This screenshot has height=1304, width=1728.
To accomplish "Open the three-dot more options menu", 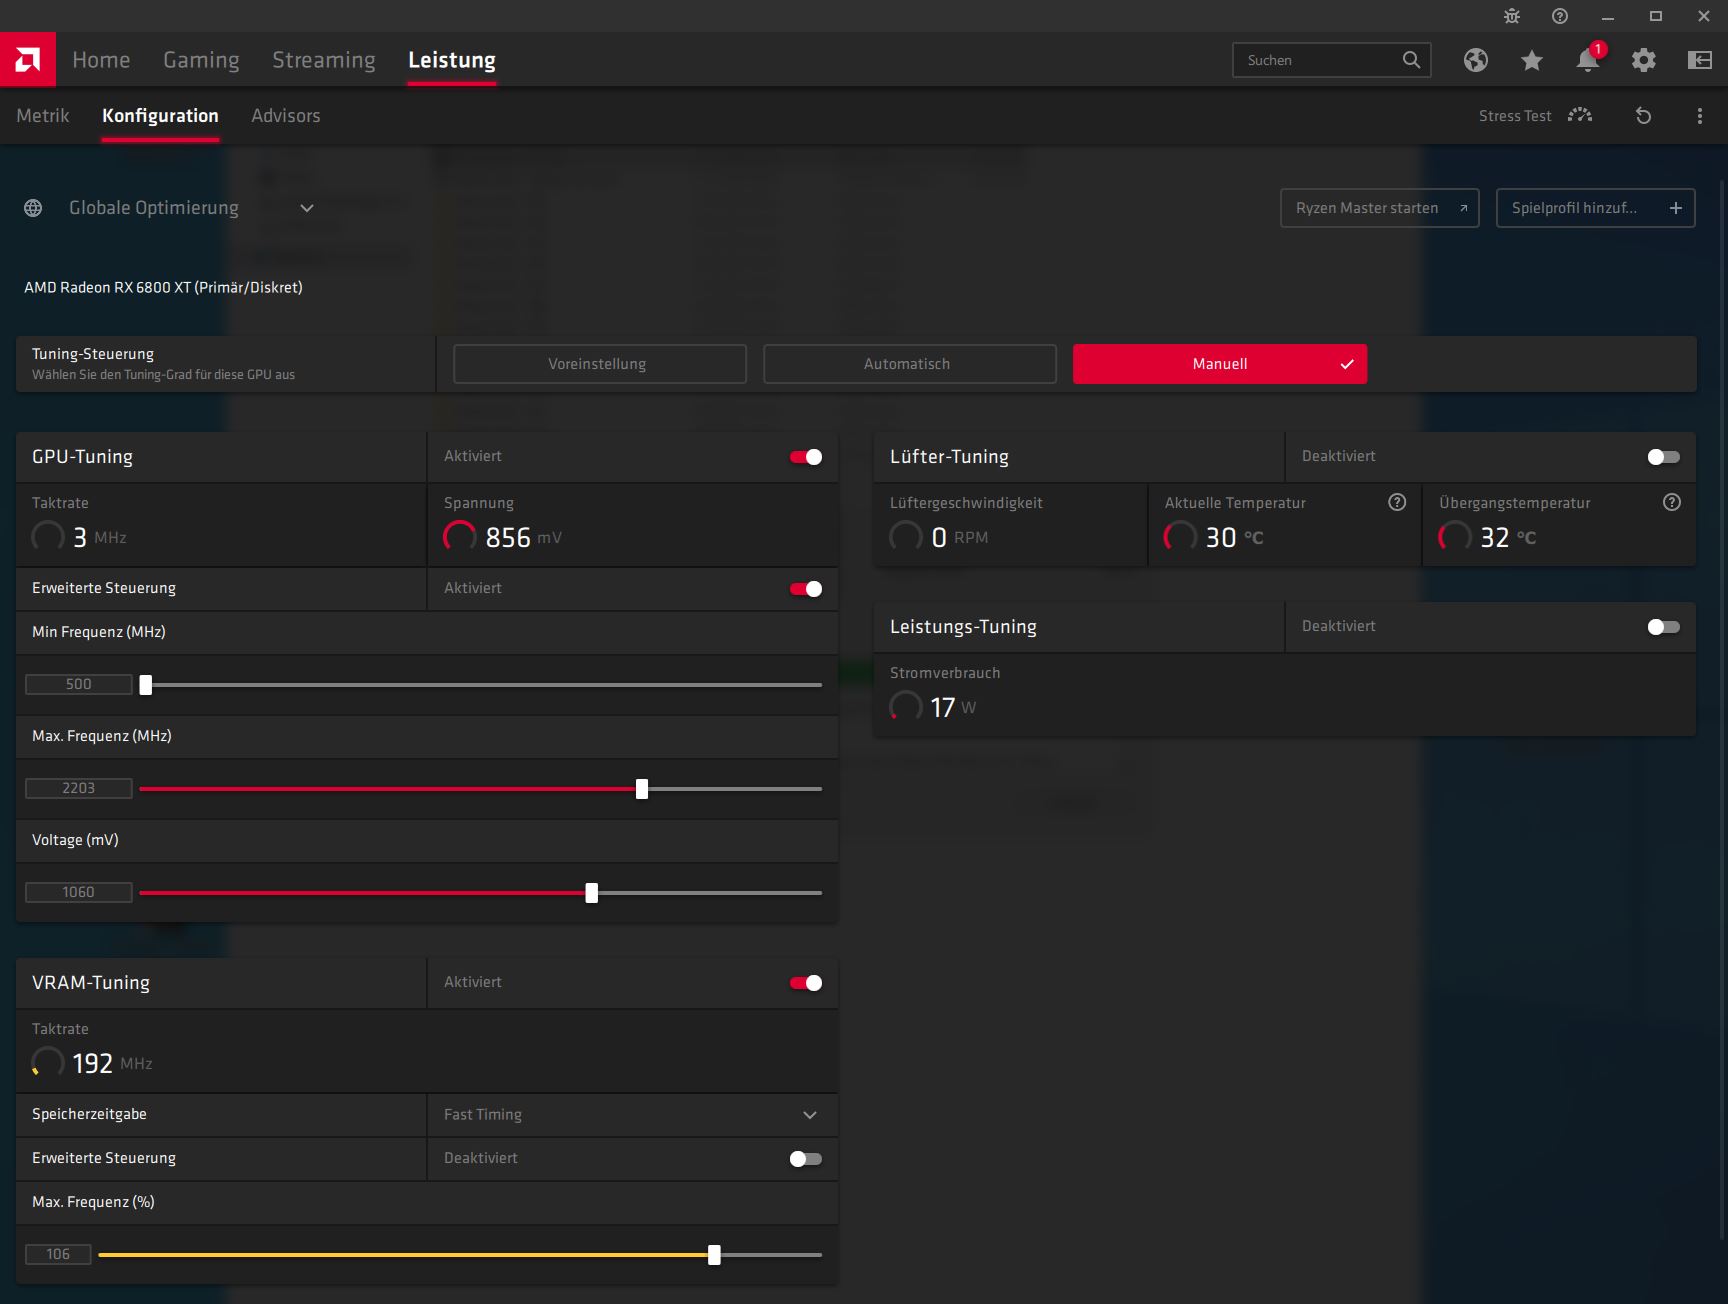I will (1700, 116).
